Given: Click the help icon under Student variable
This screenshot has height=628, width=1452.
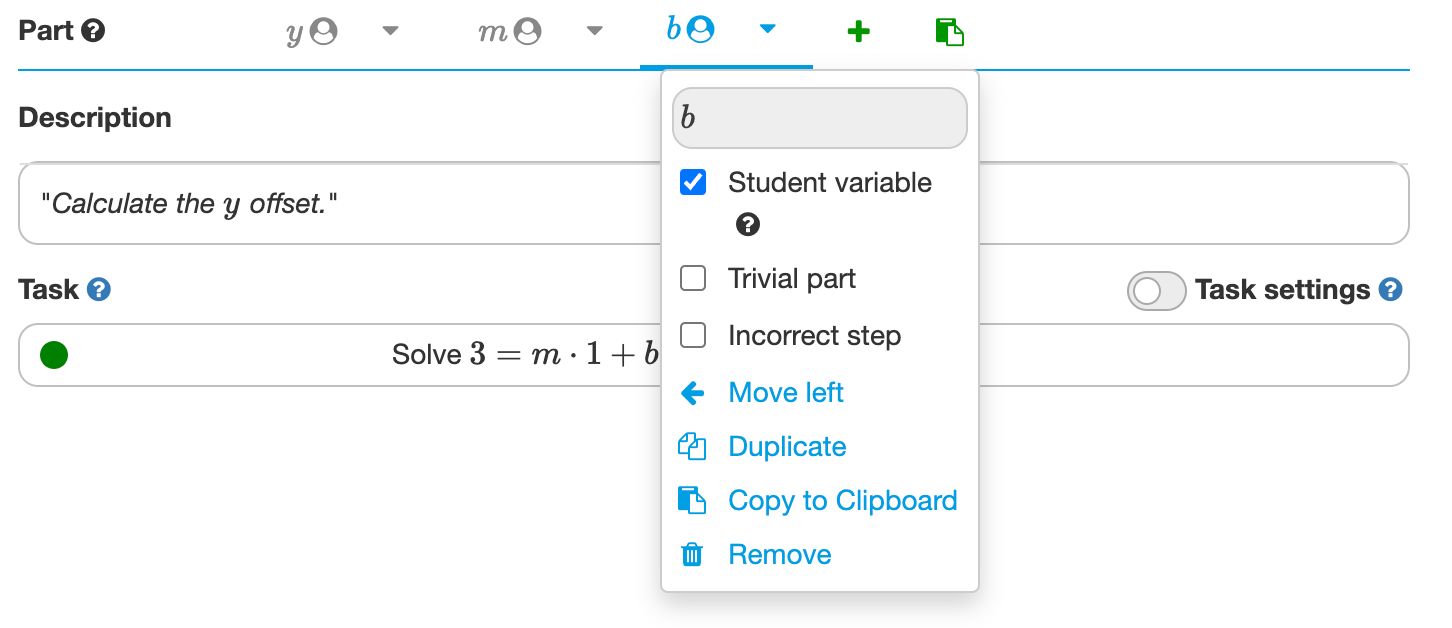Looking at the screenshot, I should point(746,224).
